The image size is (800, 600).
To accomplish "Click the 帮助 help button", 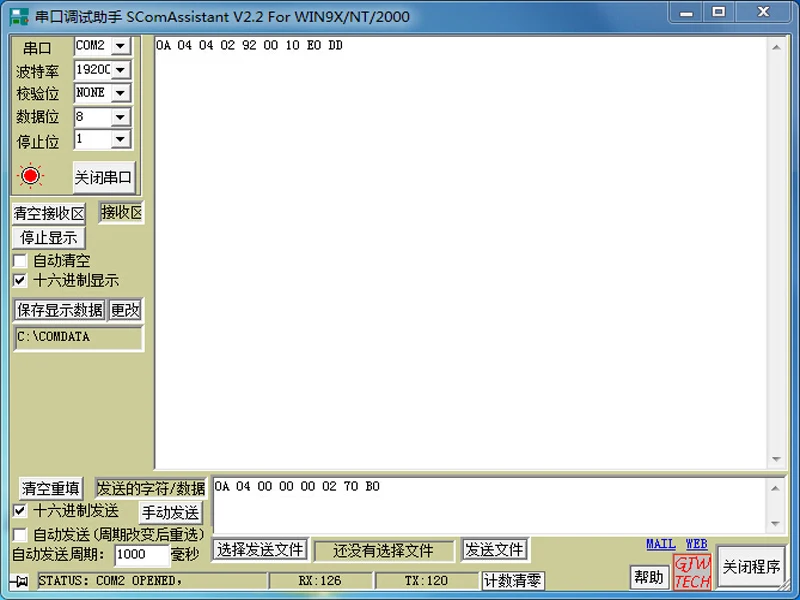I will pyautogui.click(x=649, y=578).
